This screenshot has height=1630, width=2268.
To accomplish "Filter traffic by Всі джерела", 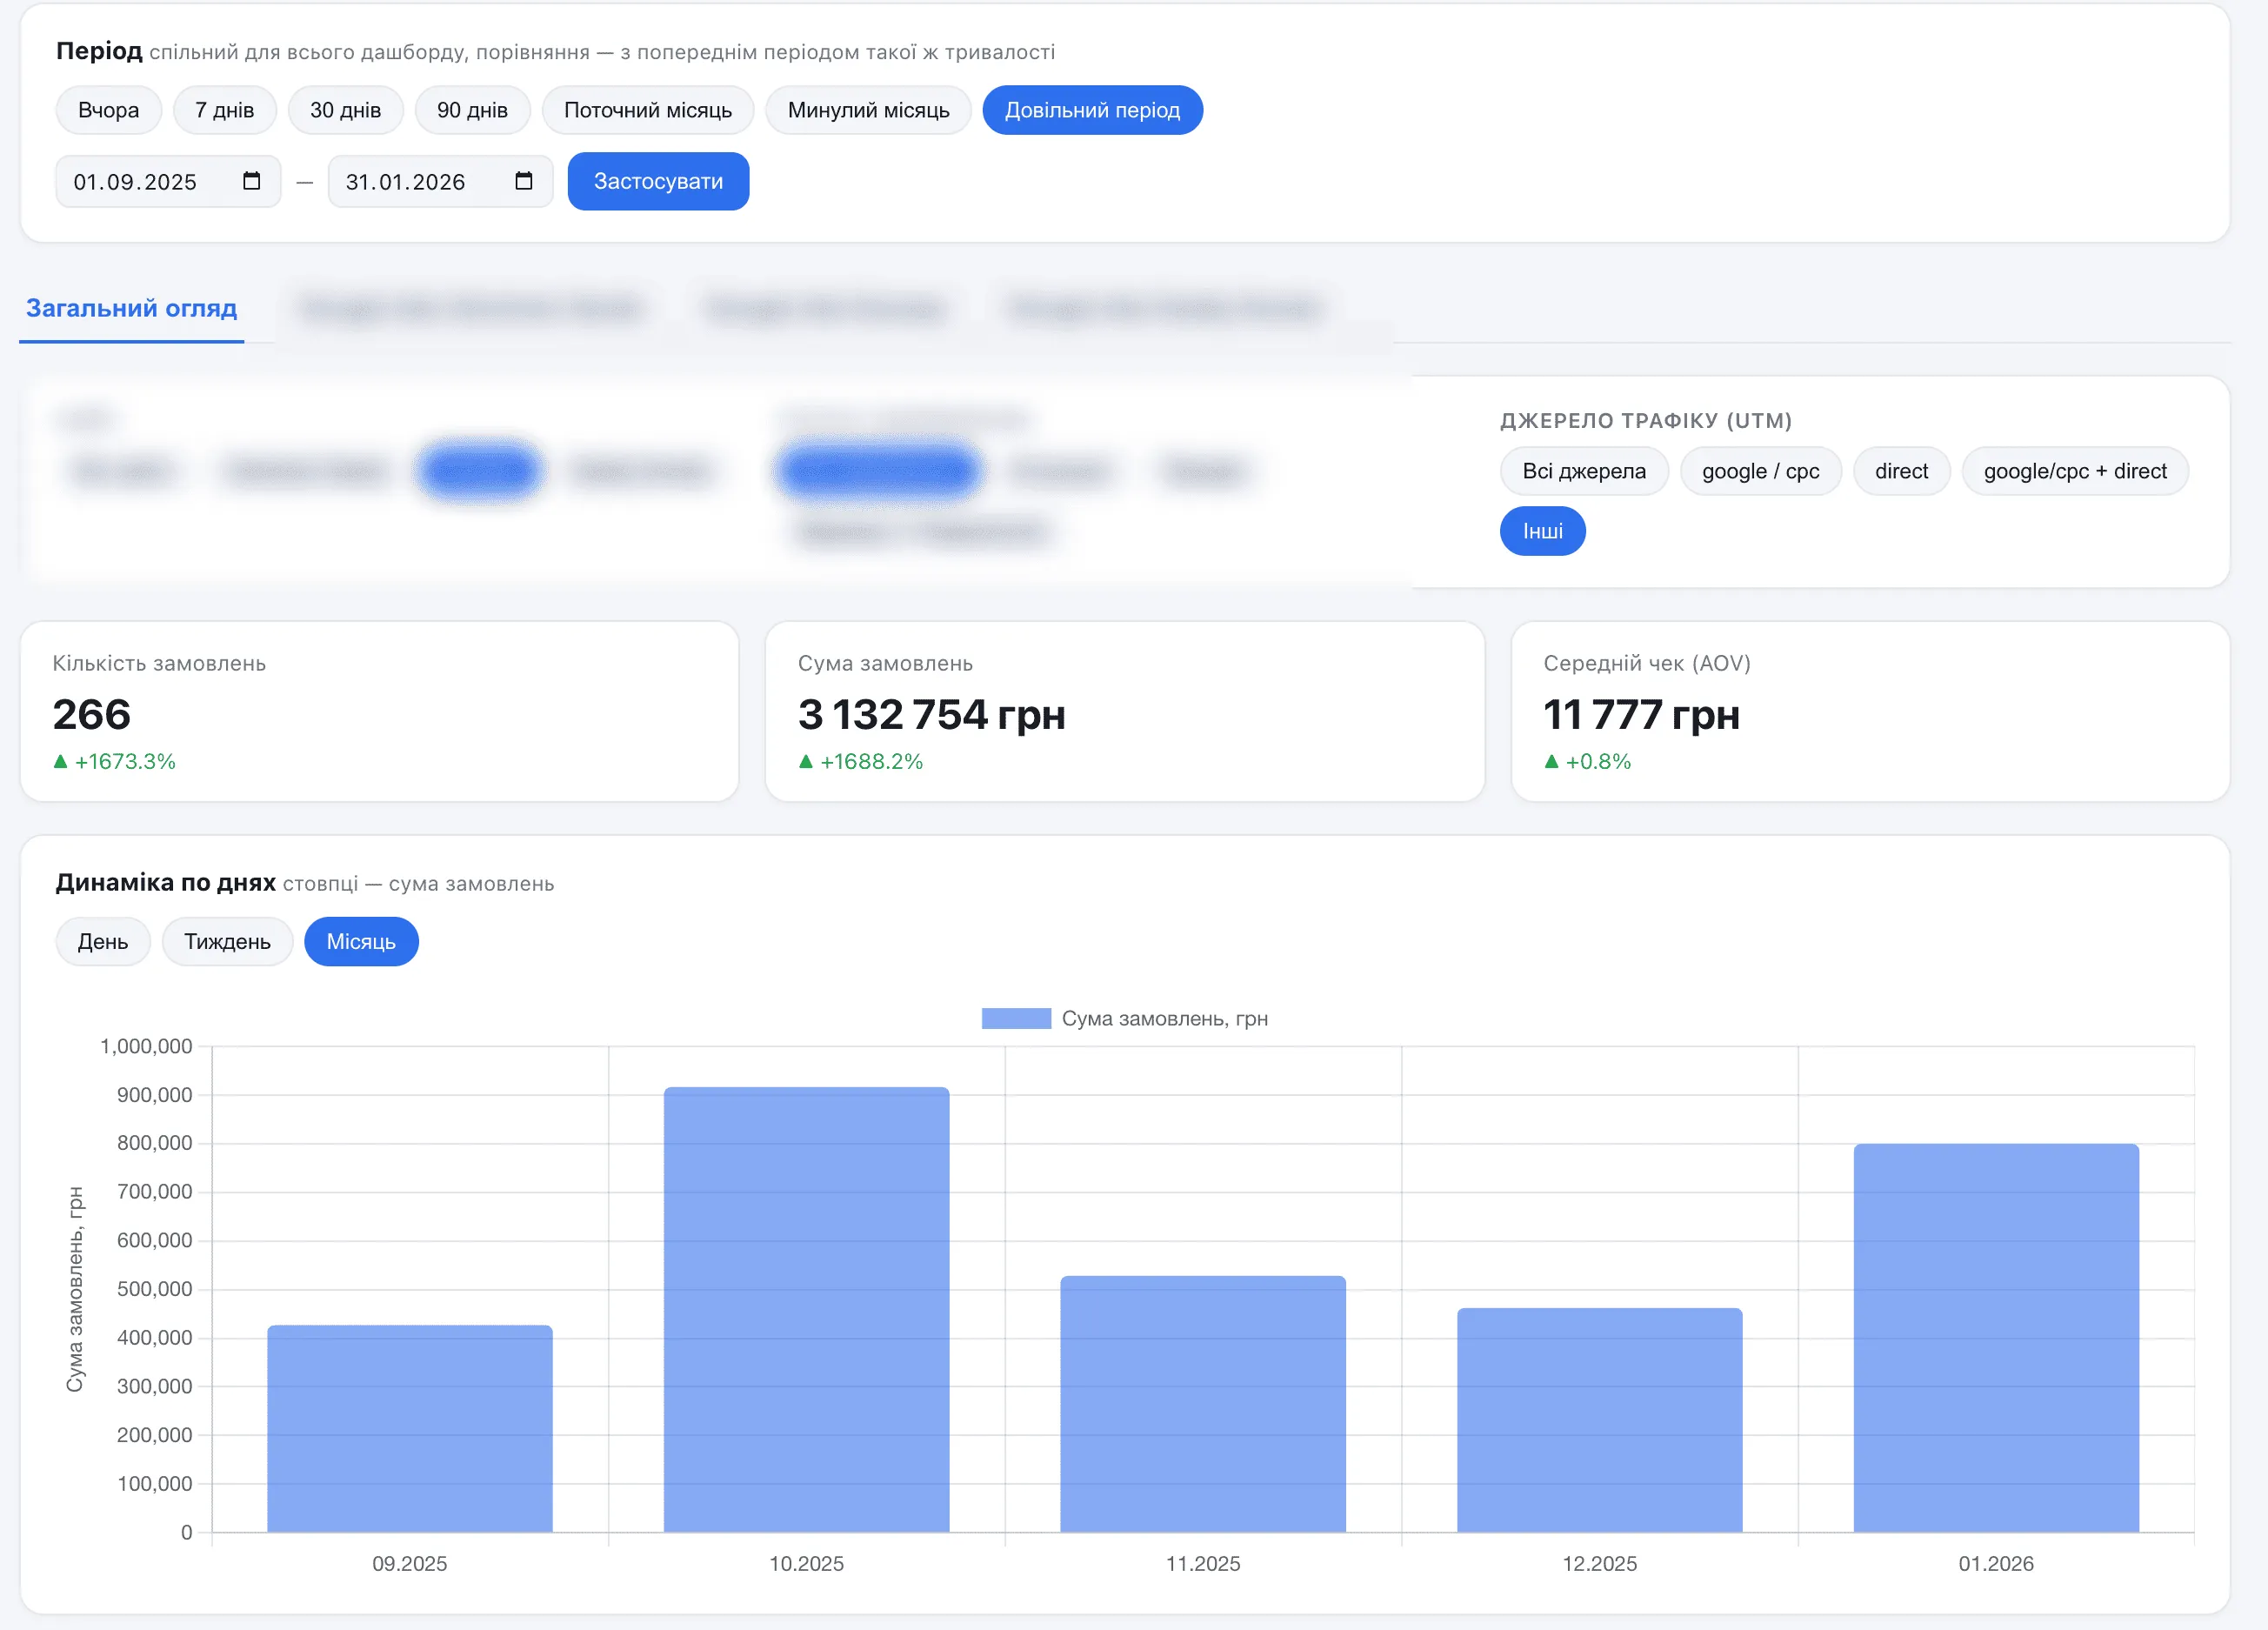I will pos(1583,471).
